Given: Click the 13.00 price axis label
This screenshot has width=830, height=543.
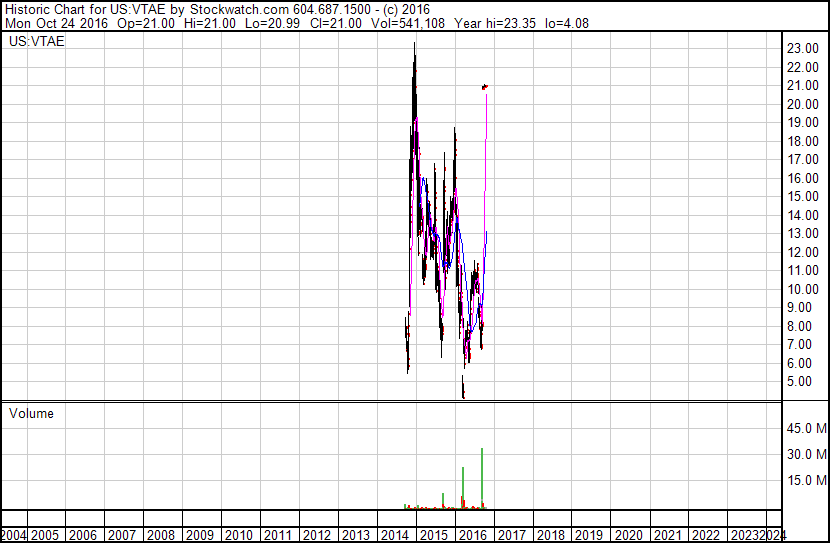Looking at the screenshot, I should coord(802,233).
